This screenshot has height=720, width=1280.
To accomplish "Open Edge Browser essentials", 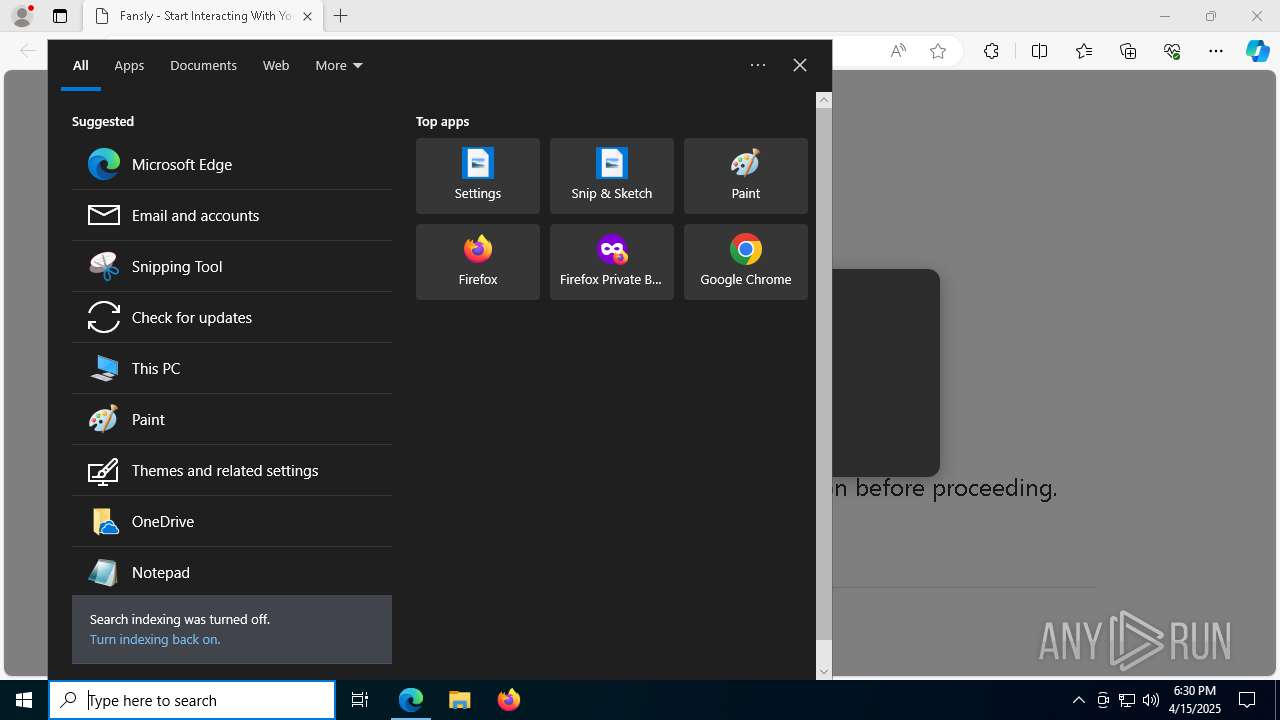I will point(1172,51).
